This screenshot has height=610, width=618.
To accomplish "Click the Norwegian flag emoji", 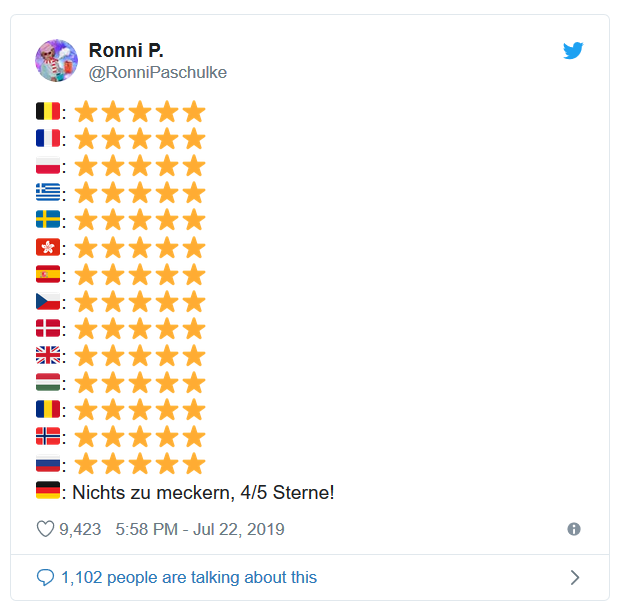I will tap(47, 436).
